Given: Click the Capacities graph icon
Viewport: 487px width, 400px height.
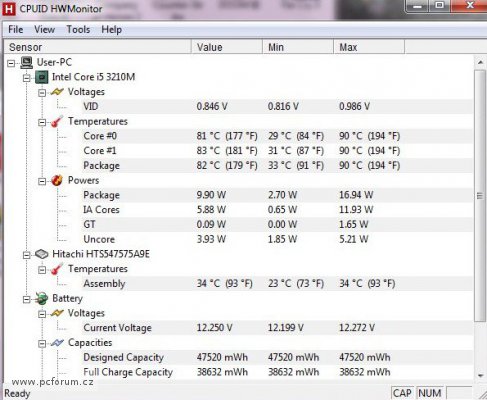Looking at the screenshot, I should (57, 343).
